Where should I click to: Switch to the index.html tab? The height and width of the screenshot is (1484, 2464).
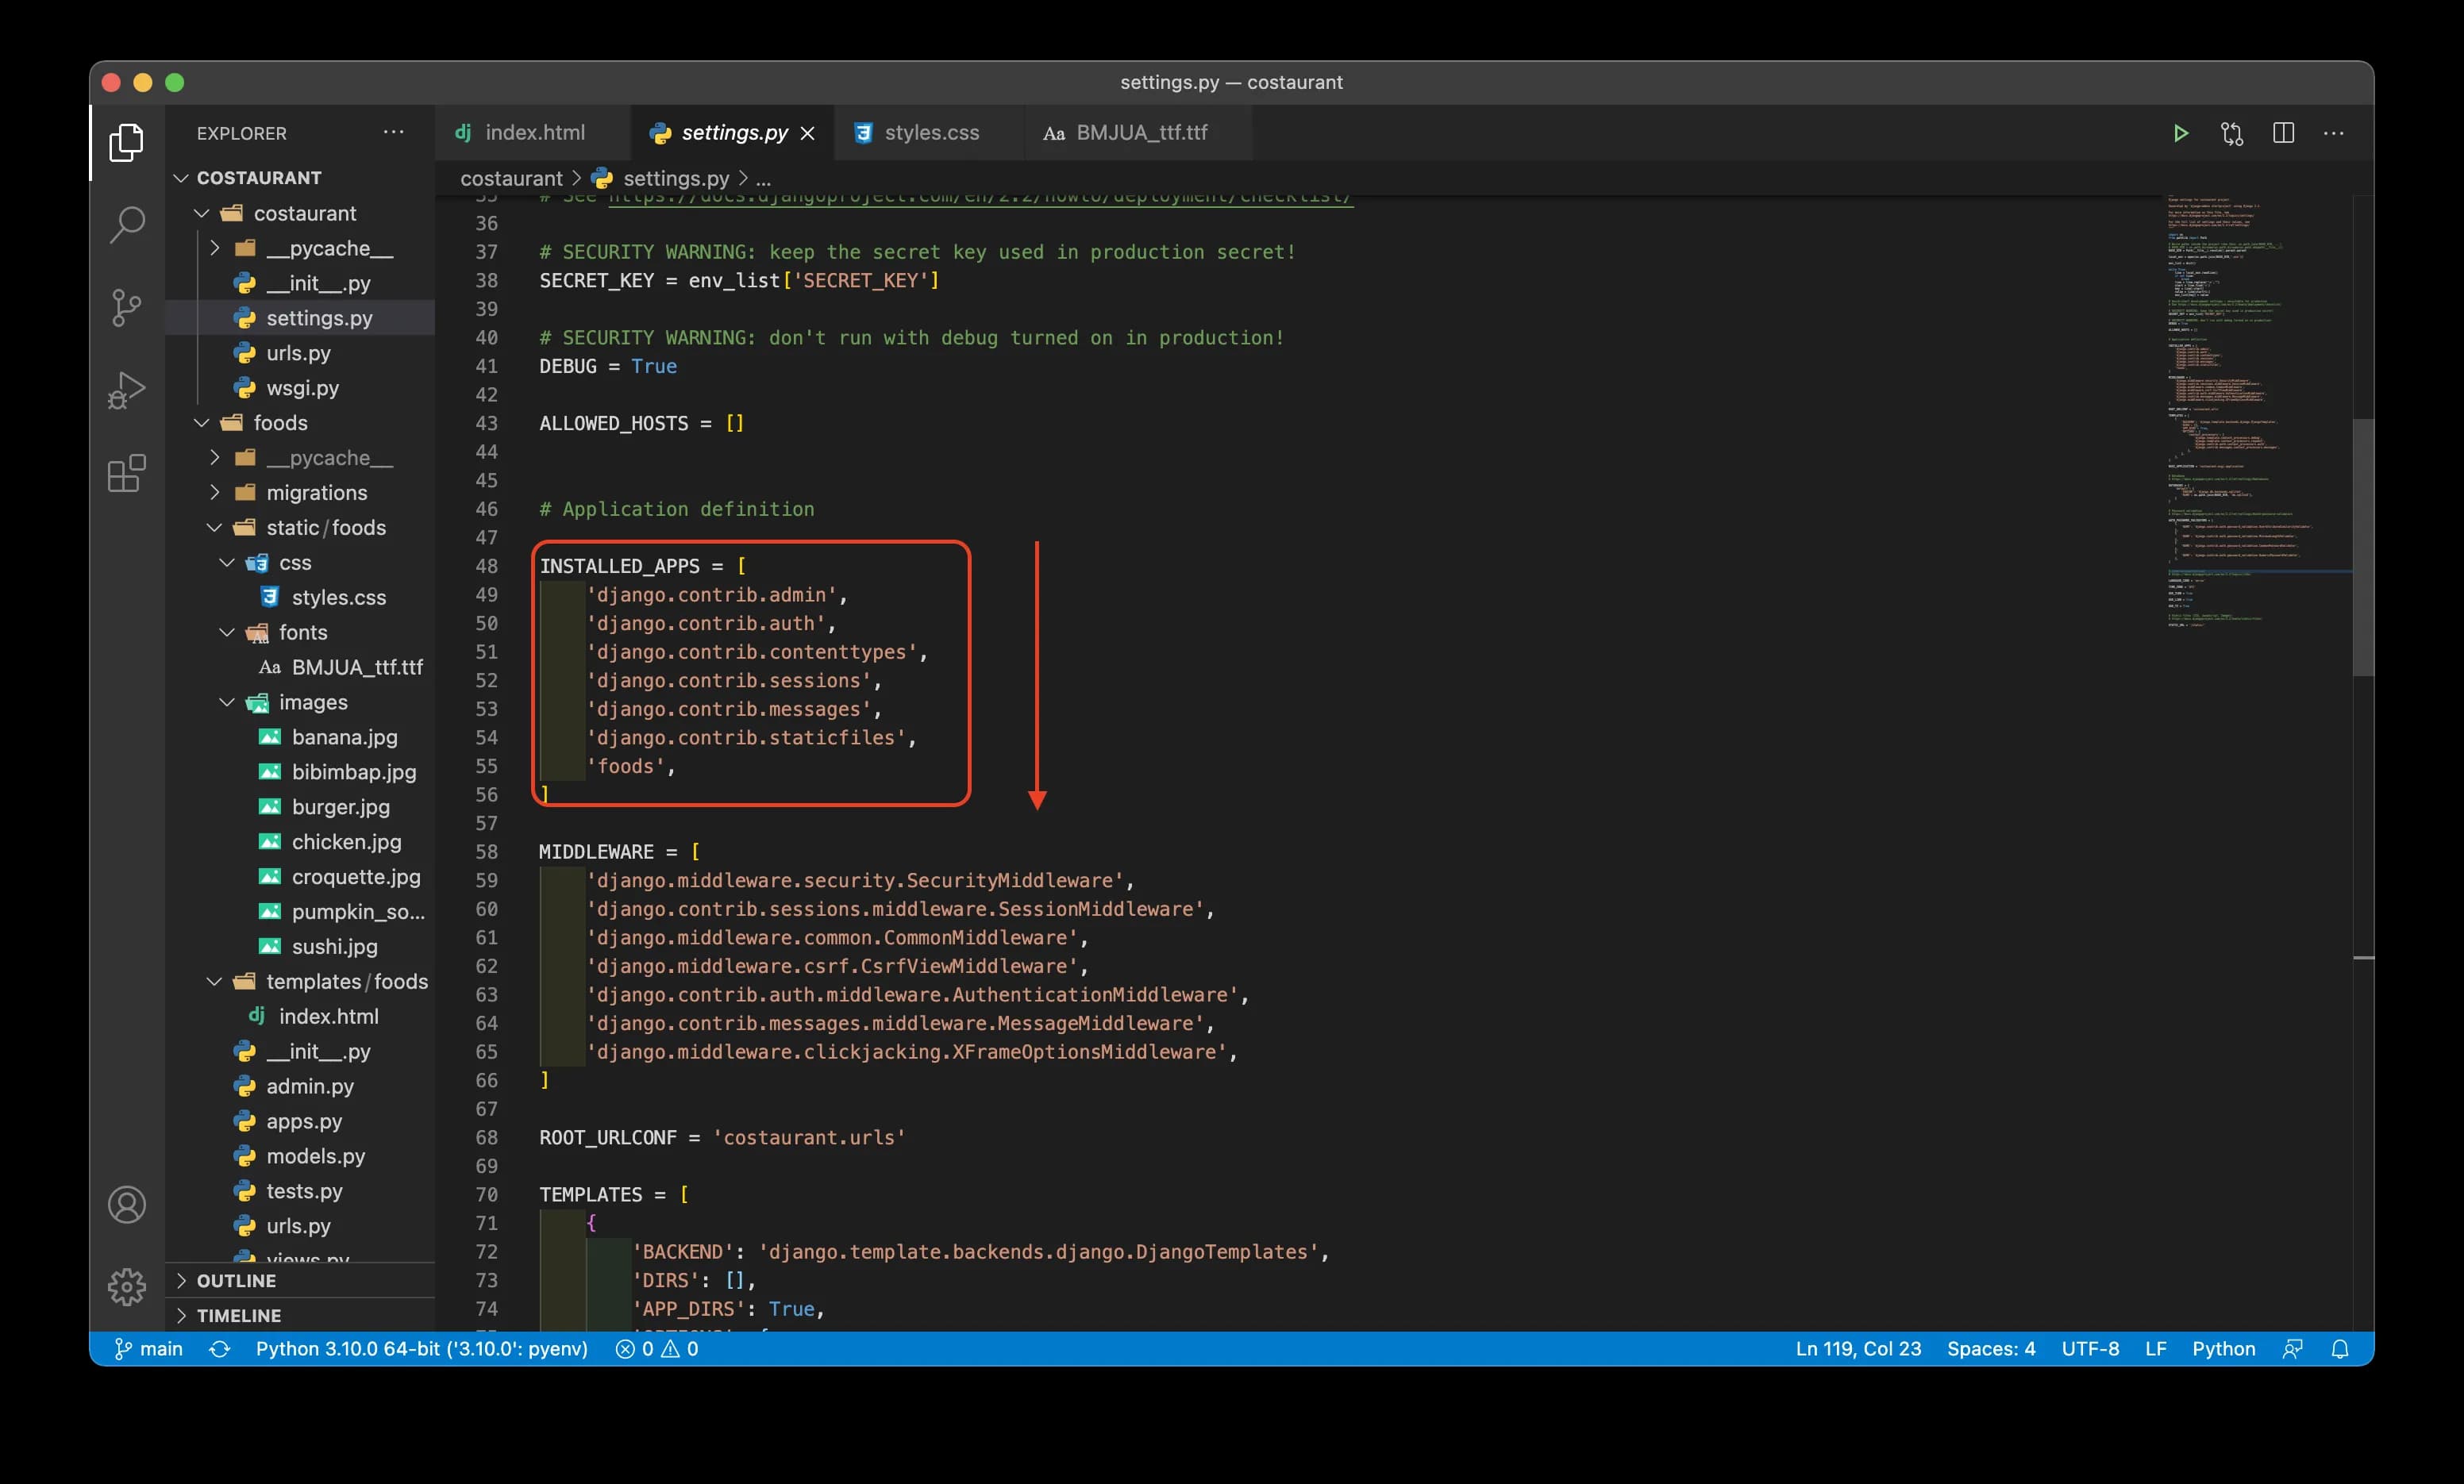[534, 133]
